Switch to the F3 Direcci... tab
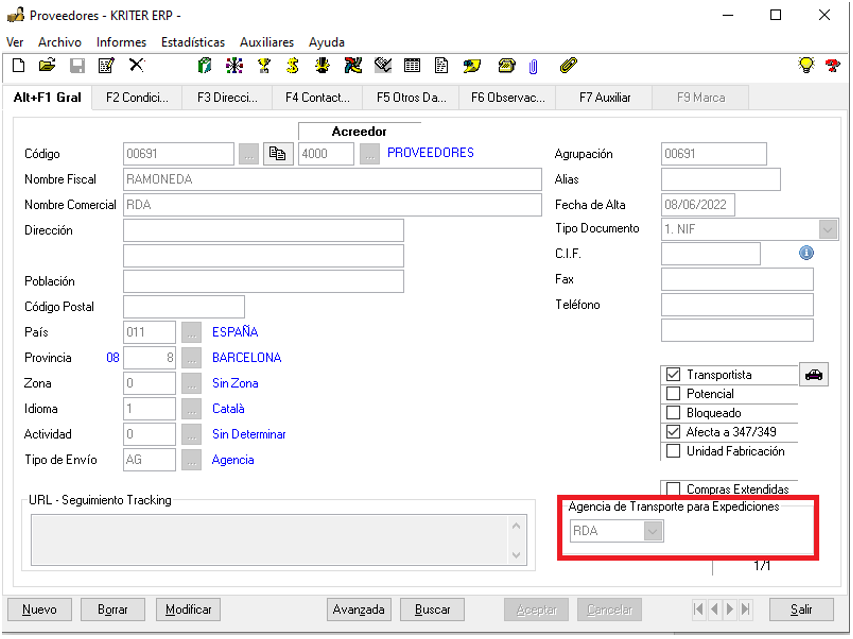 pos(228,98)
